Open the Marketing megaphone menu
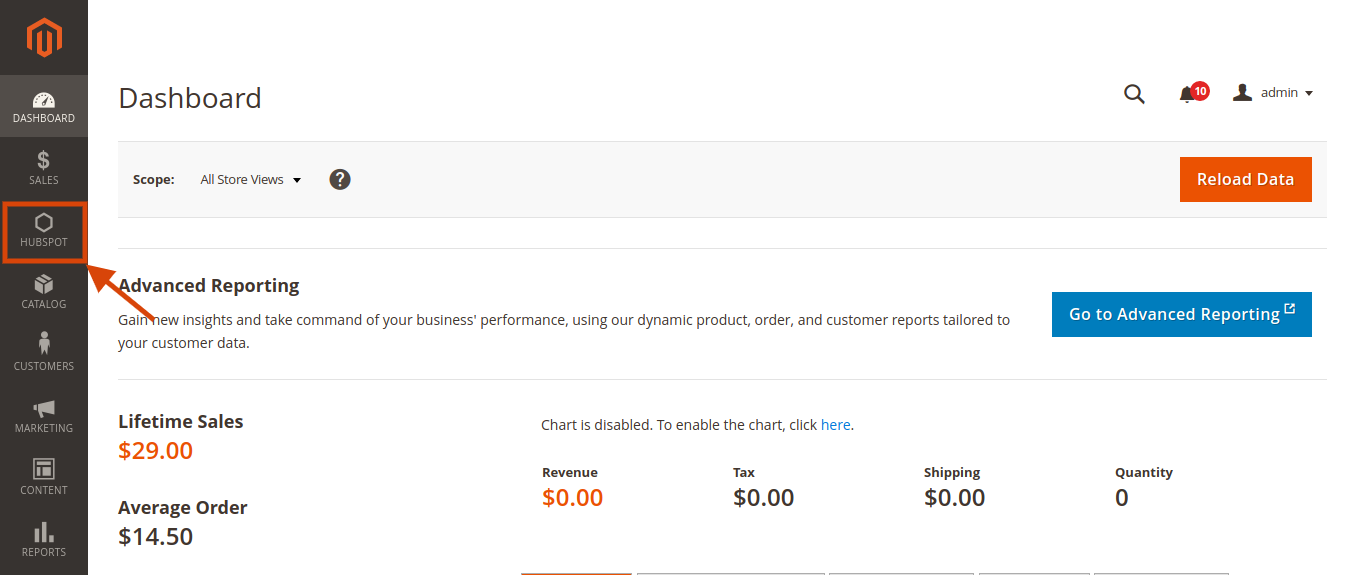1357x575 pixels. (x=44, y=416)
